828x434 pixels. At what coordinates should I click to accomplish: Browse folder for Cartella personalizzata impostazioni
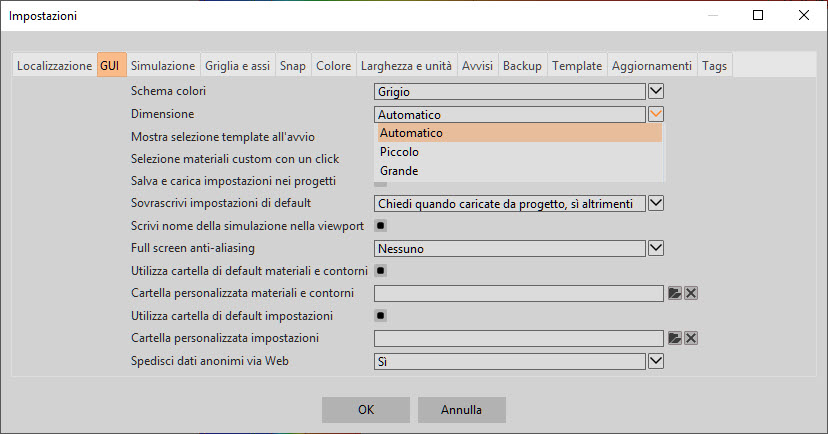pos(675,339)
